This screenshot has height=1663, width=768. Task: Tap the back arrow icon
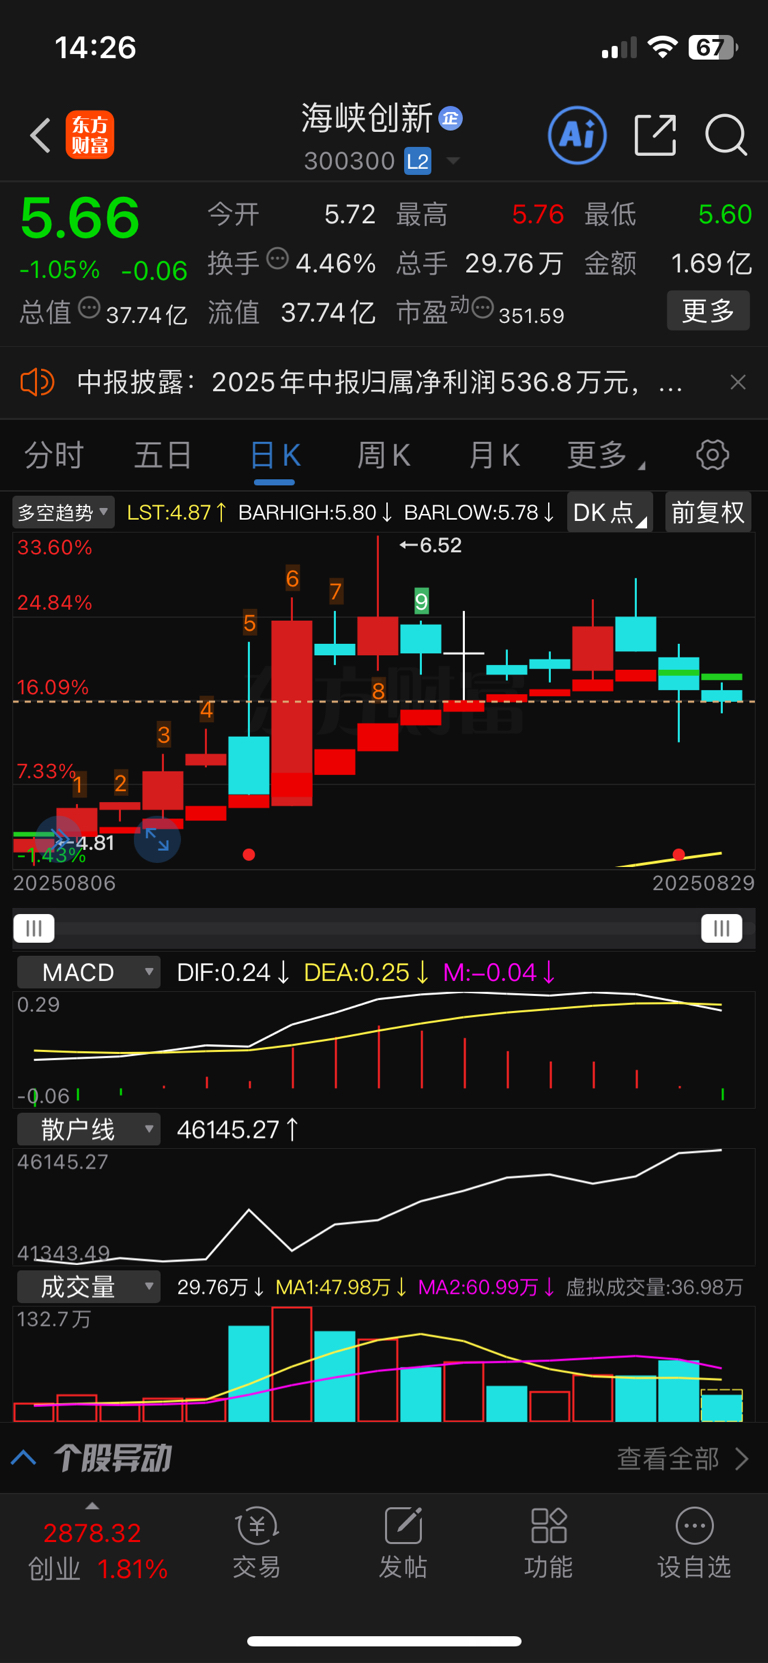(x=40, y=135)
